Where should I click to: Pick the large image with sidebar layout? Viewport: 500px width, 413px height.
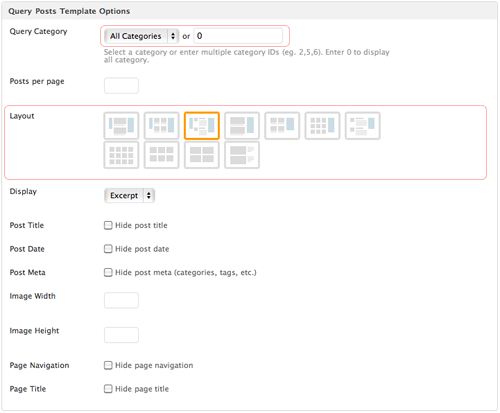(x=242, y=126)
